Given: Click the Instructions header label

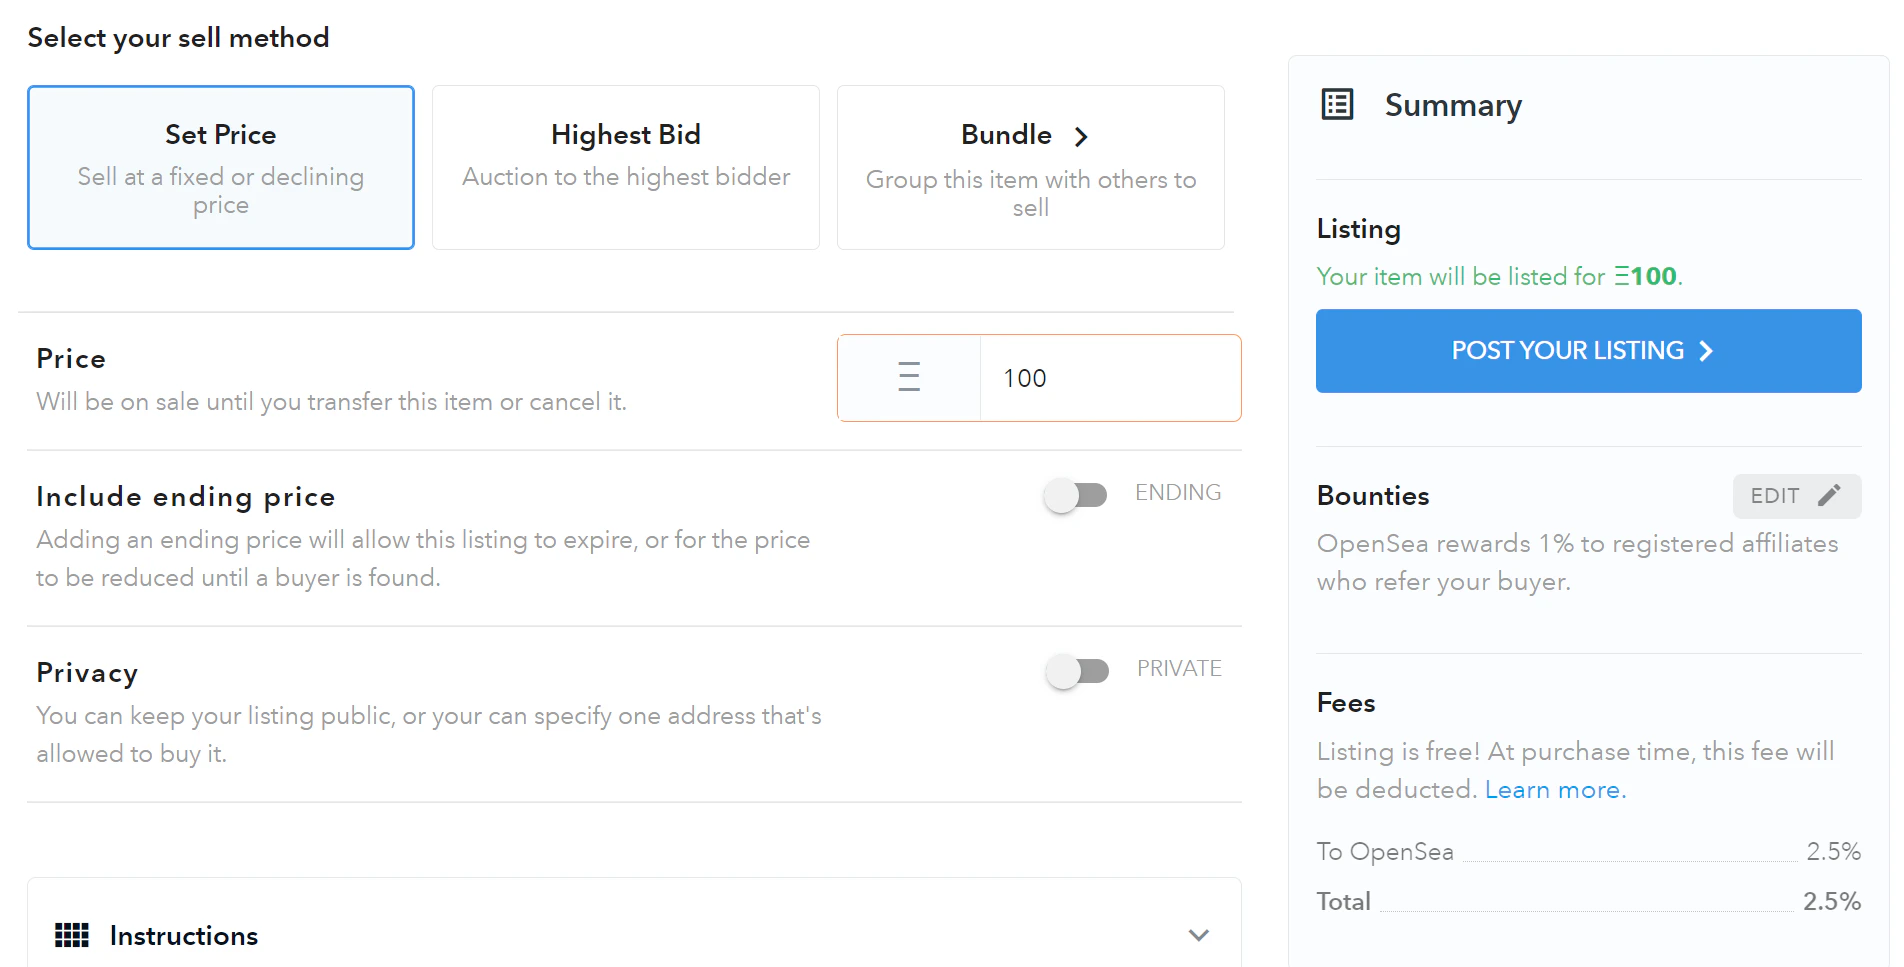Looking at the screenshot, I should pos(184,936).
